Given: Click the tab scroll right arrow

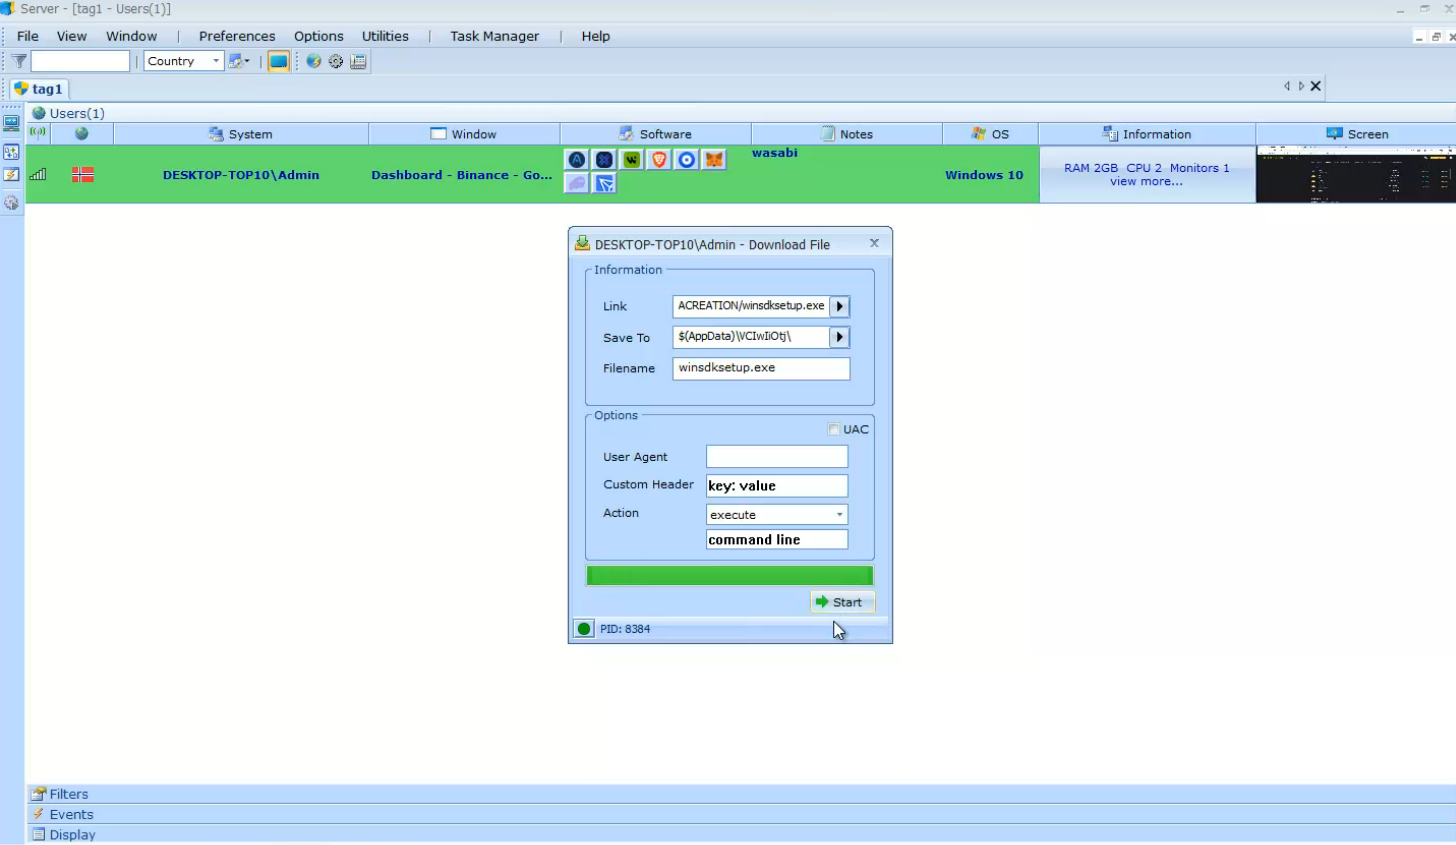Looking at the screenshot, I should (x=1301, y=86).
